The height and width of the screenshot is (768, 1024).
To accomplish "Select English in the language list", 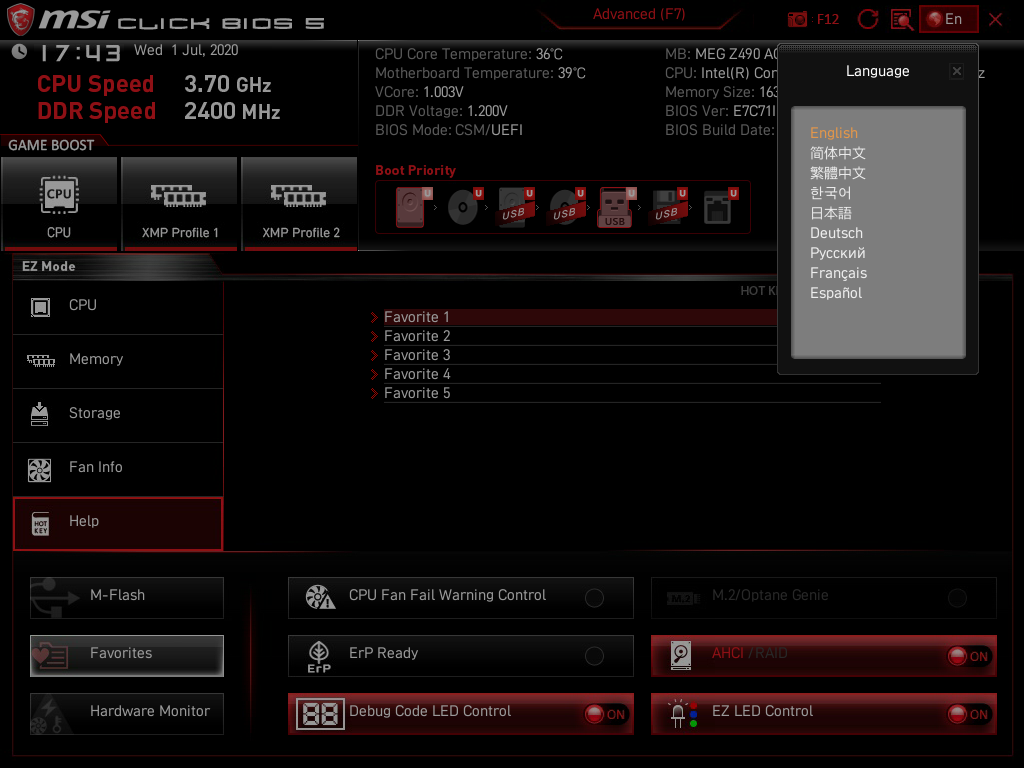I will pyautogui.click(x=833, y=133).
